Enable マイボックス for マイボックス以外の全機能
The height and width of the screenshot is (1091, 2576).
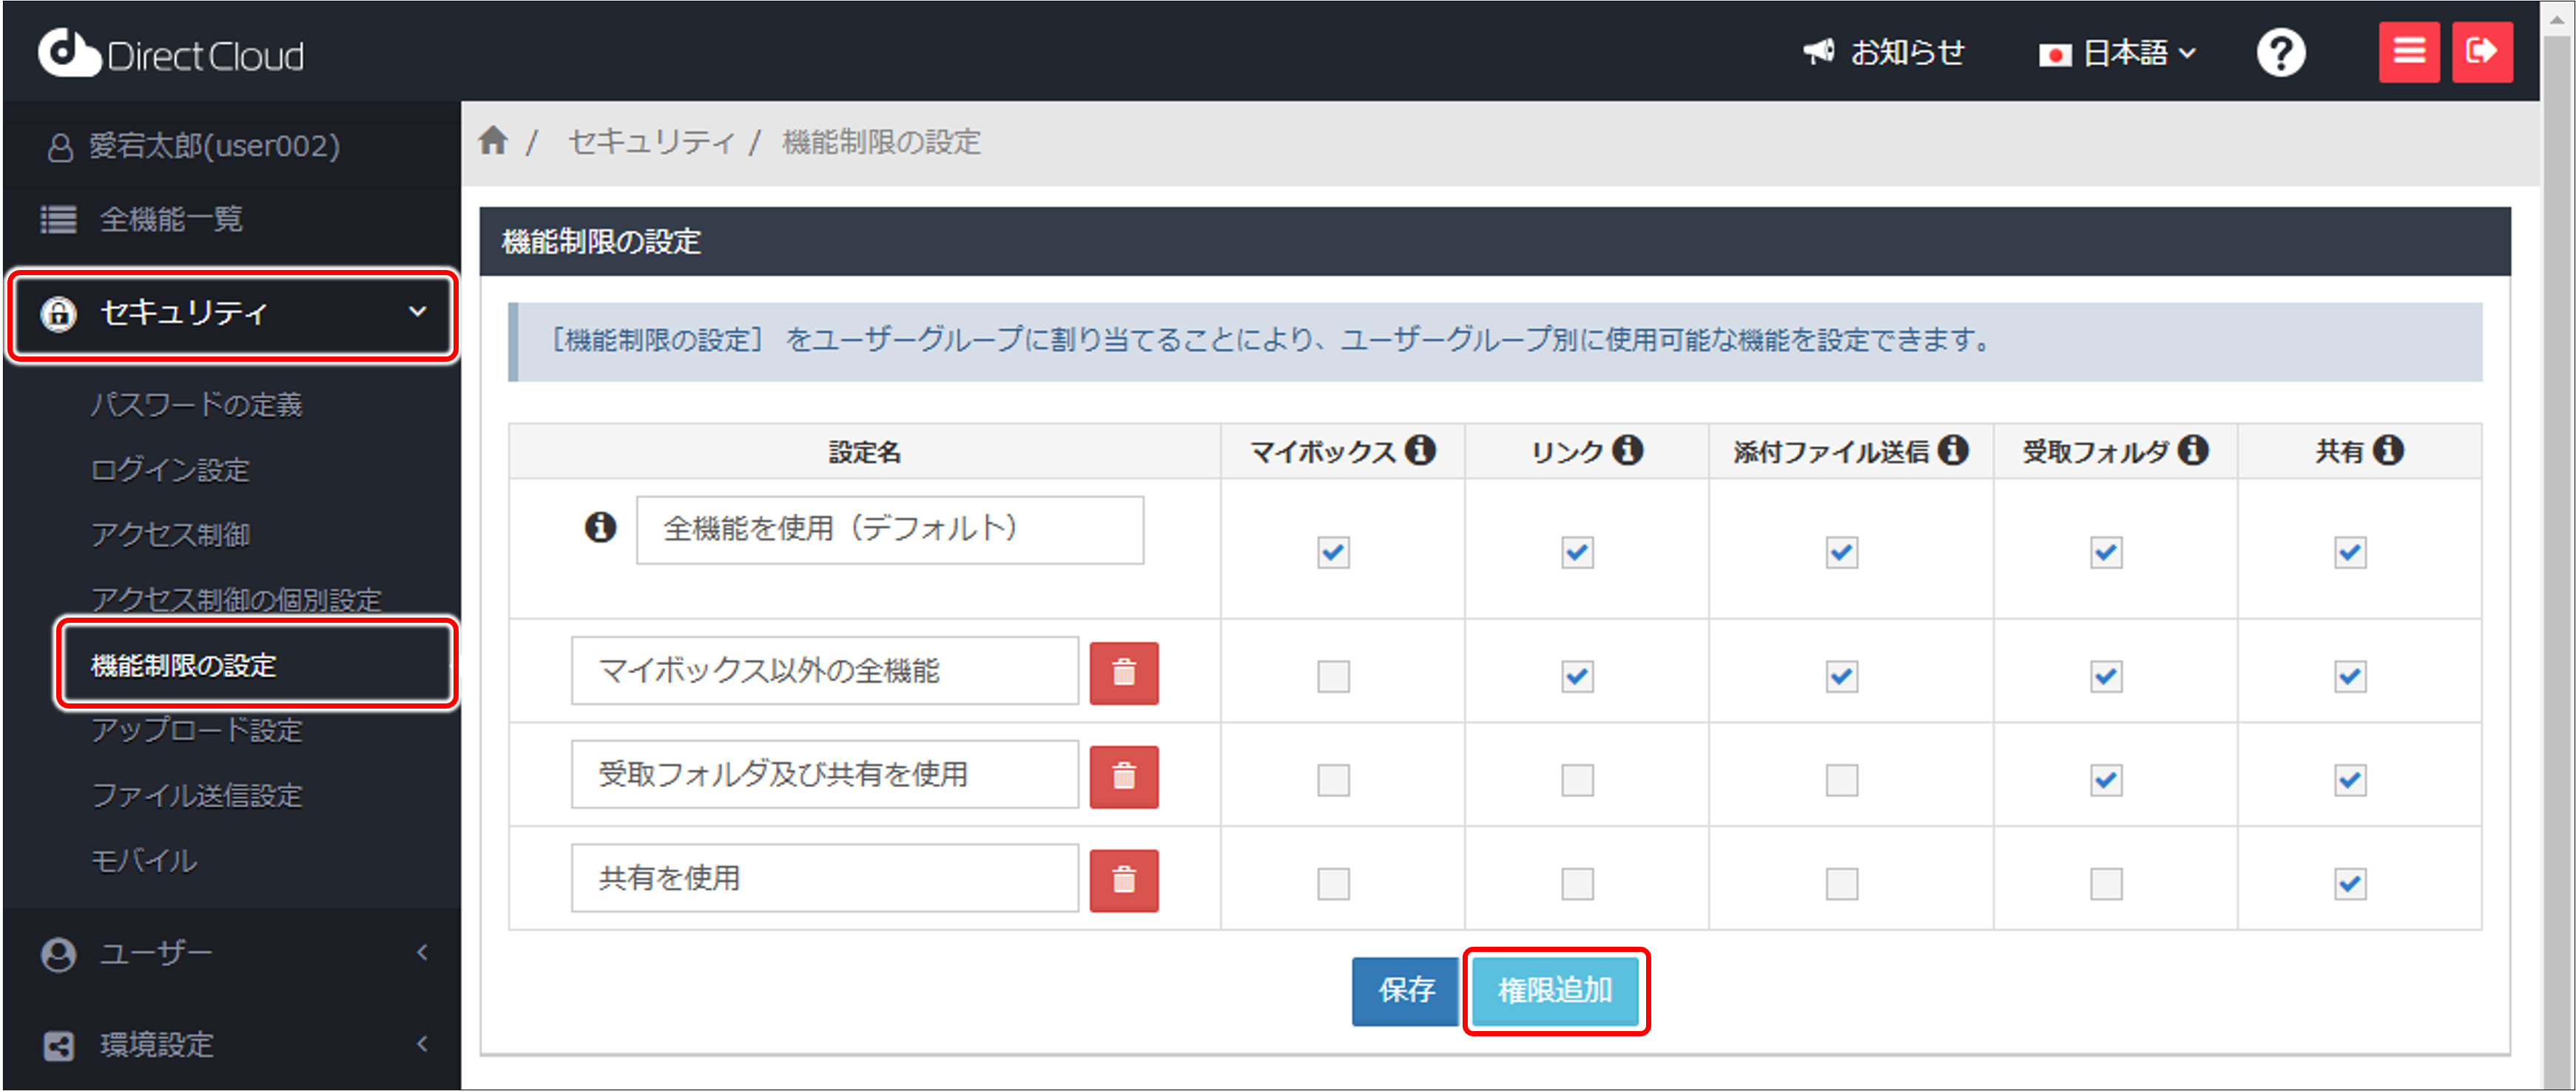pos(1333,677)
